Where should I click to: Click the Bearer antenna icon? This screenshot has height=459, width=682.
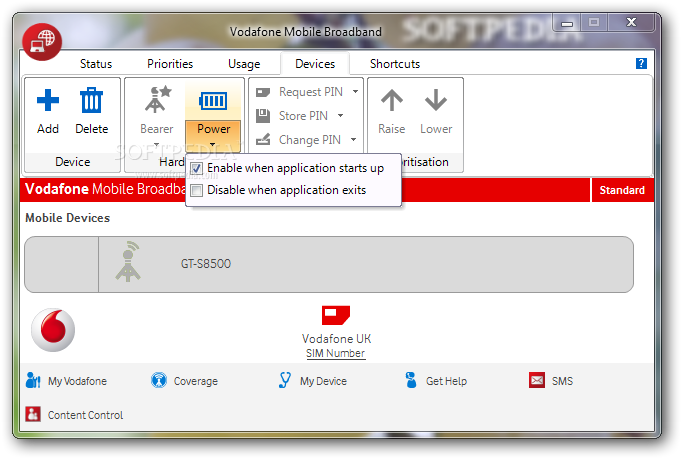point(157,100)
